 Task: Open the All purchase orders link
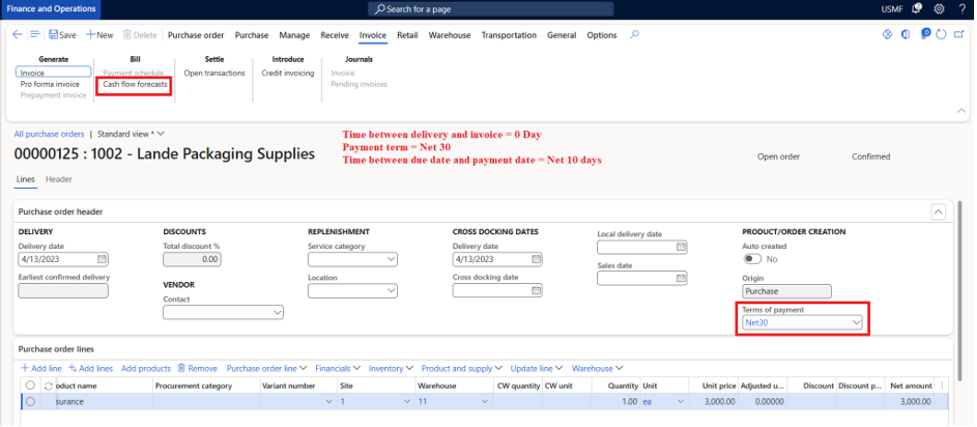click(x=49, y=133)
